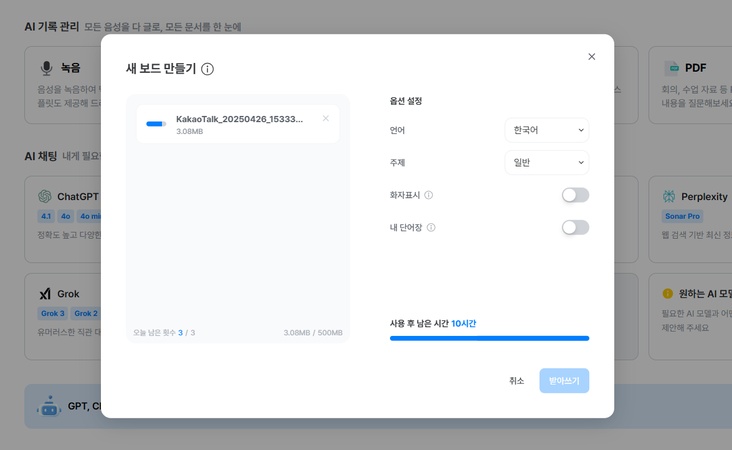Show info tooltip icon for 내 단어장
The width and height of the screenshot is (732, 450).
pos(431,227)
